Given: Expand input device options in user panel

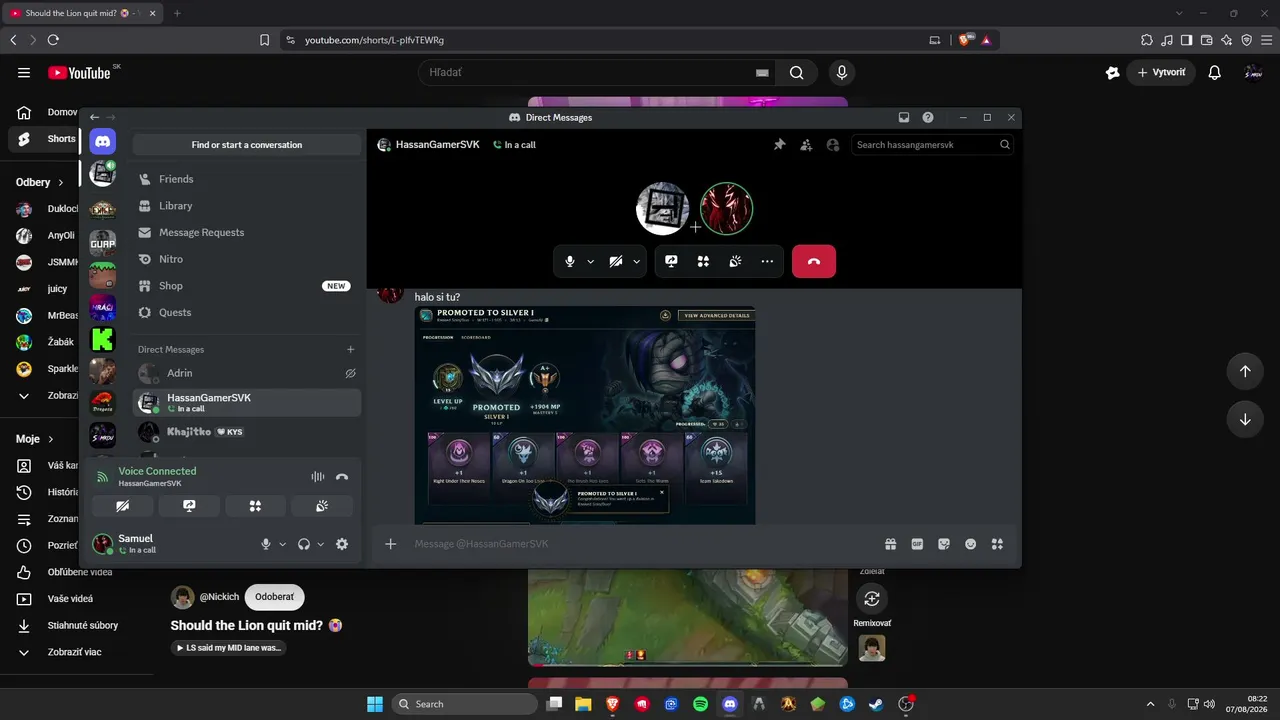Looking at the screenshot, I should click(x=283, y=544).
